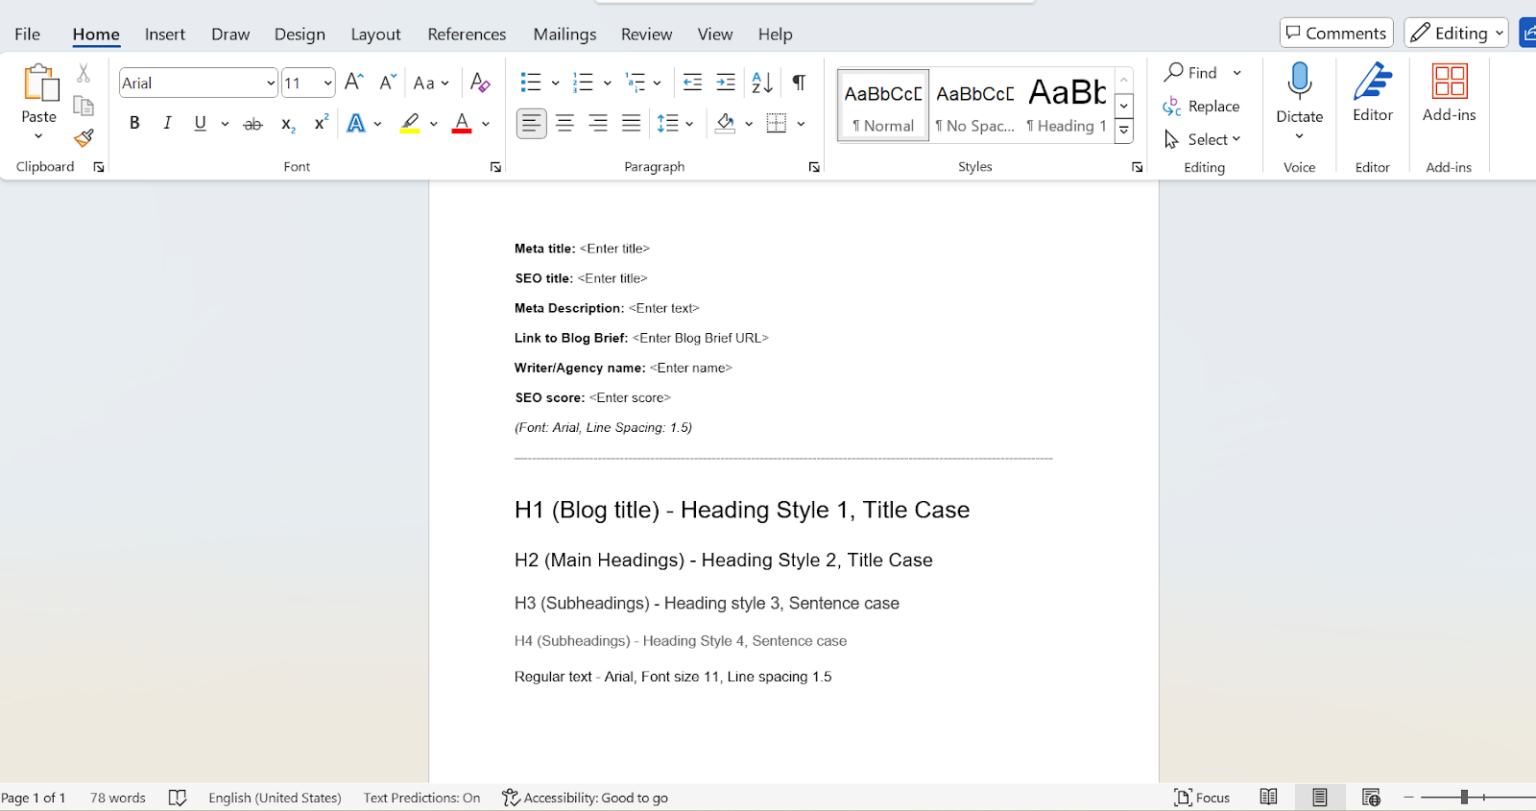The image size is (1536, 811).
Task: Open the Line Spacing dropdown
Action: pyautogui.click(x=676, y=123)
